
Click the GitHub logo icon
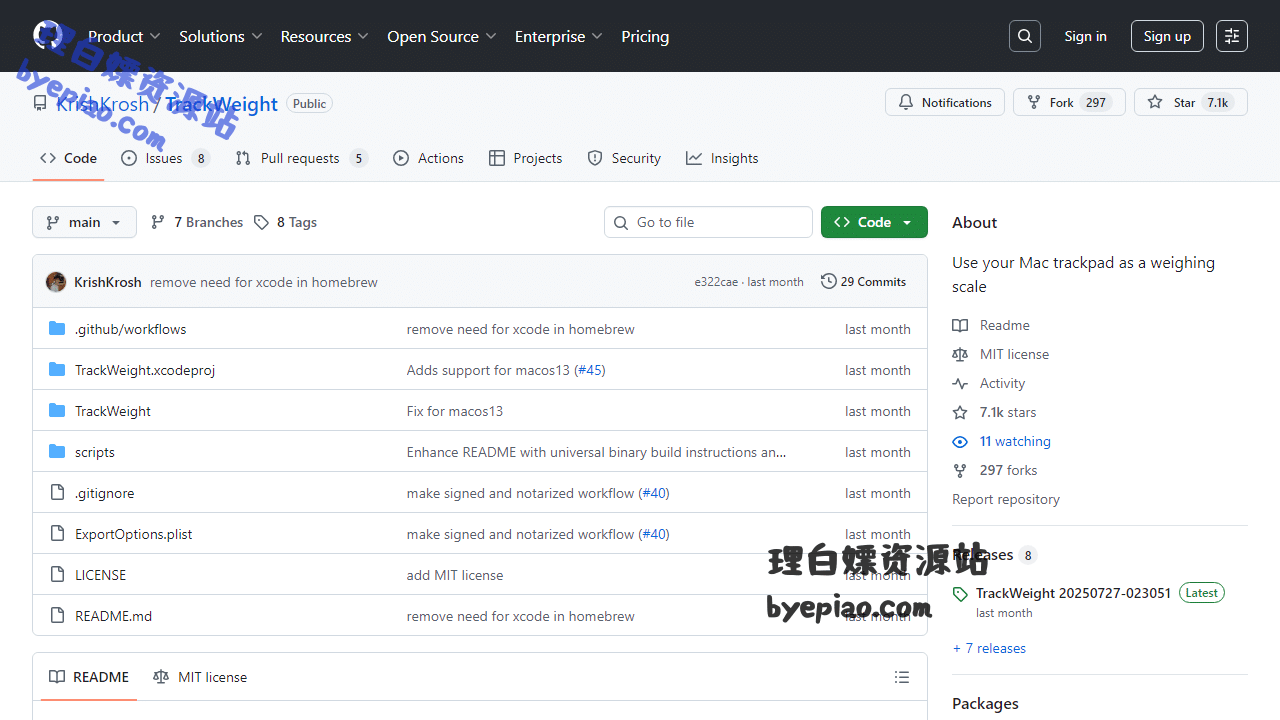48,36
